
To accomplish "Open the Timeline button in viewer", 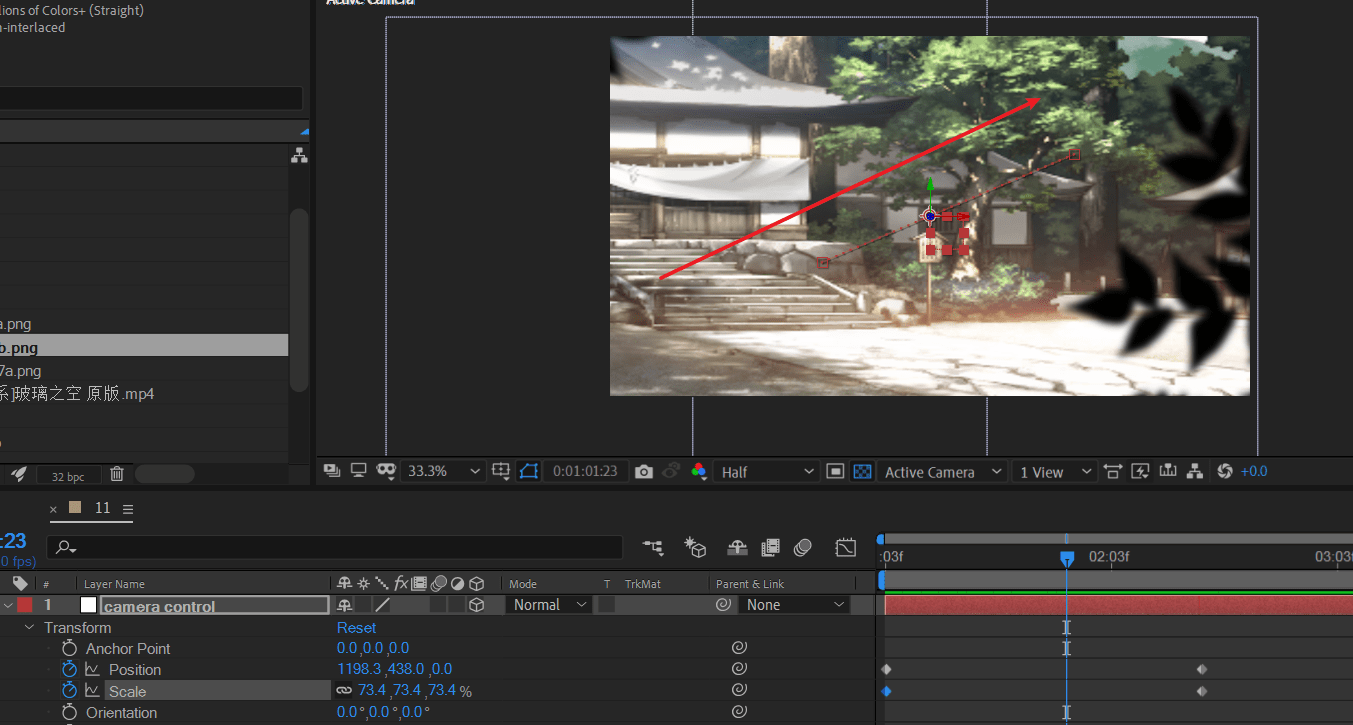I will (x=1167, y=471).
